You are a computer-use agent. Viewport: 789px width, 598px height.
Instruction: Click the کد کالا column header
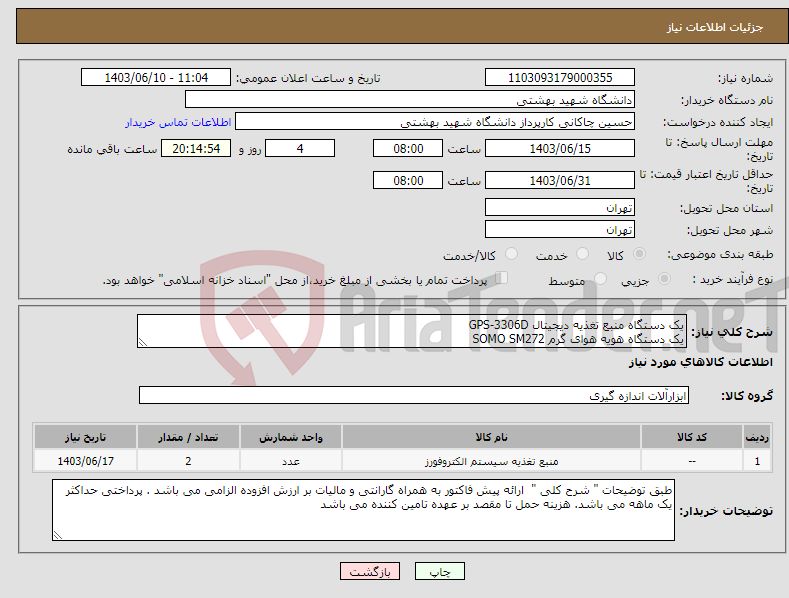(692, 437)
